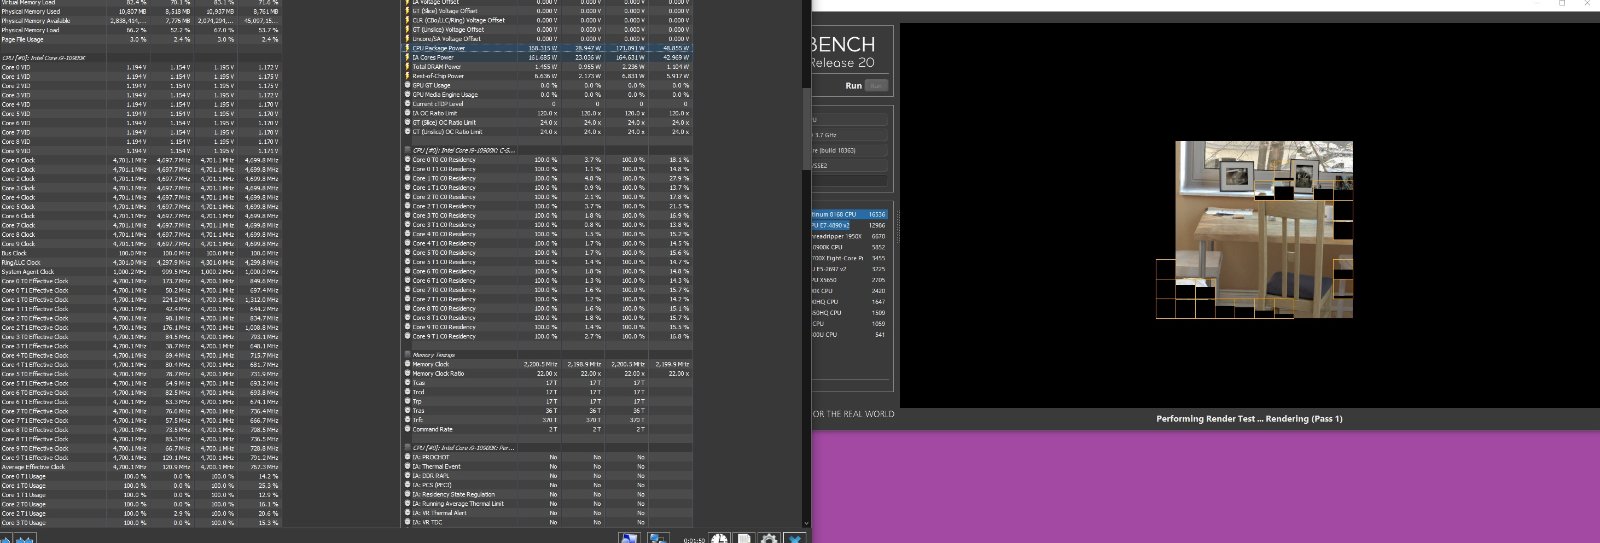Select the IA: Running Average Thermal Limit row

click(x=548, y=503)
